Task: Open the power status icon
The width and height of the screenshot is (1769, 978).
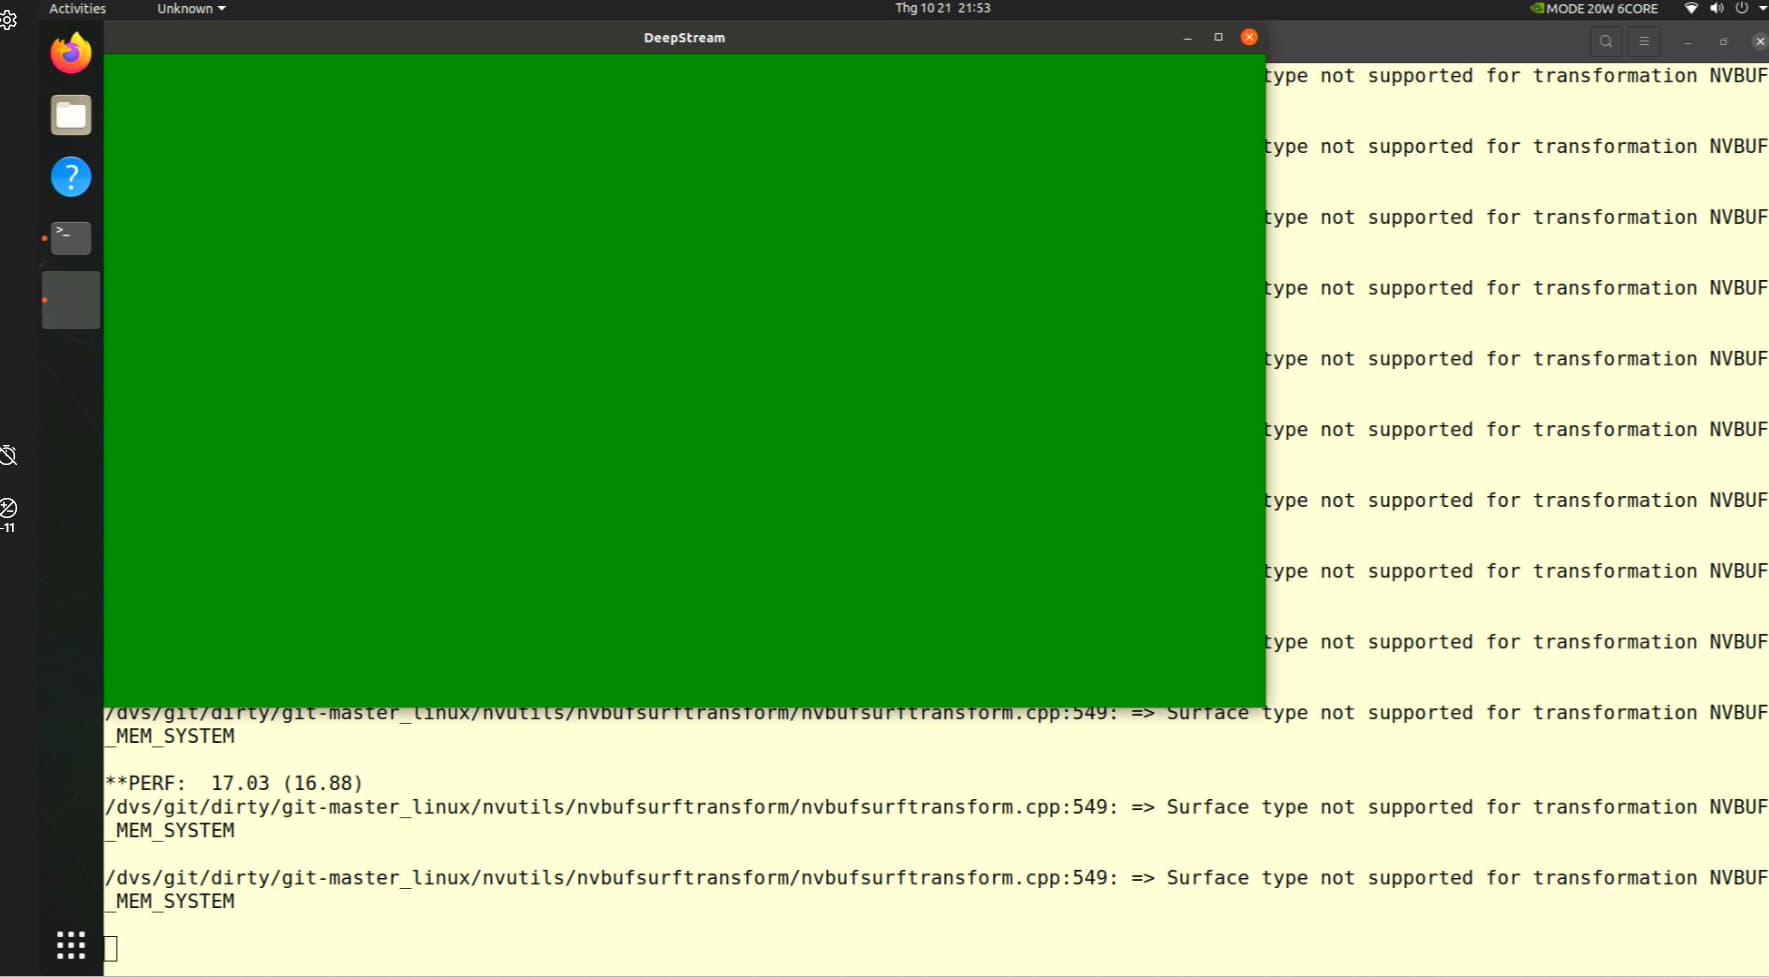Action: point(1742,8)
